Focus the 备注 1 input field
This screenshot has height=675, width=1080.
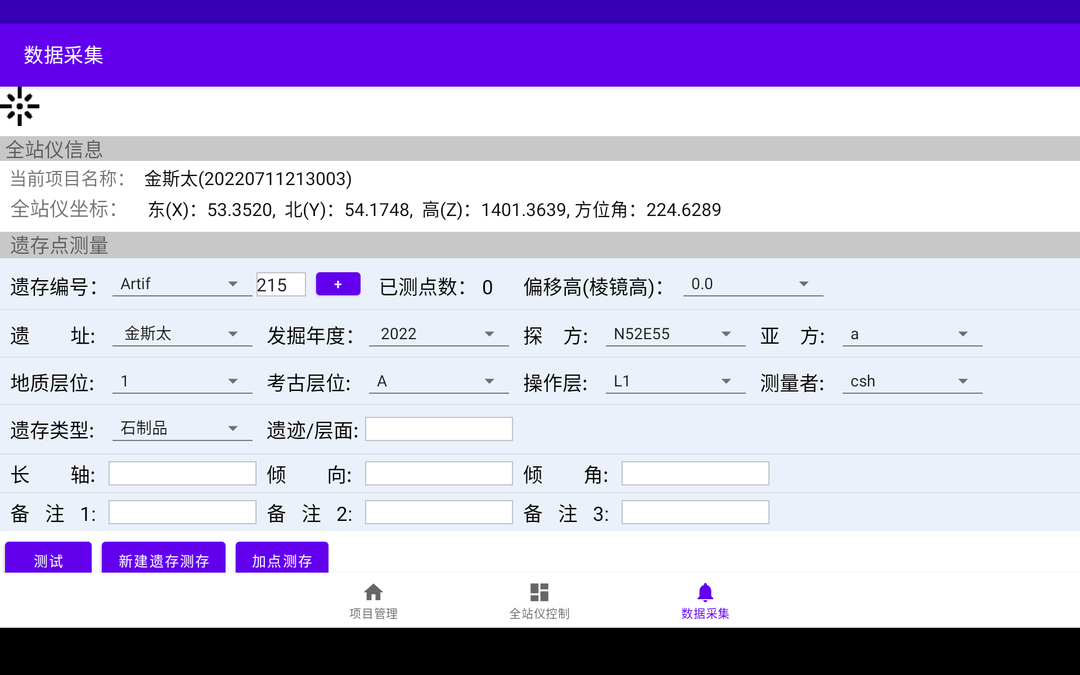pyautogui.click(x=183, y=512)
